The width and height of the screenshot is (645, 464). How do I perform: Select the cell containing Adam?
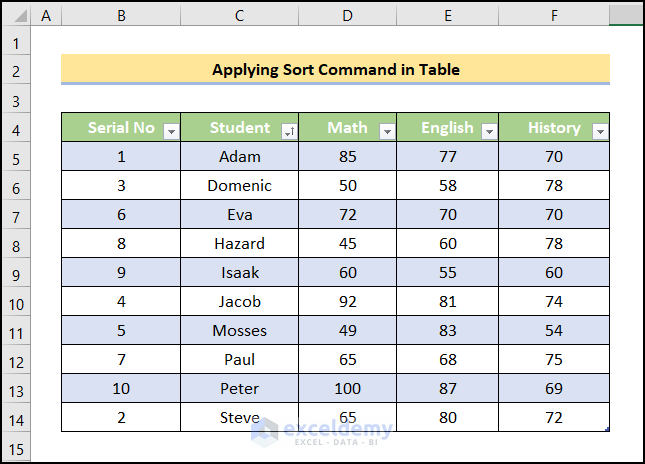pyautogui.click(x=239, y=157)
